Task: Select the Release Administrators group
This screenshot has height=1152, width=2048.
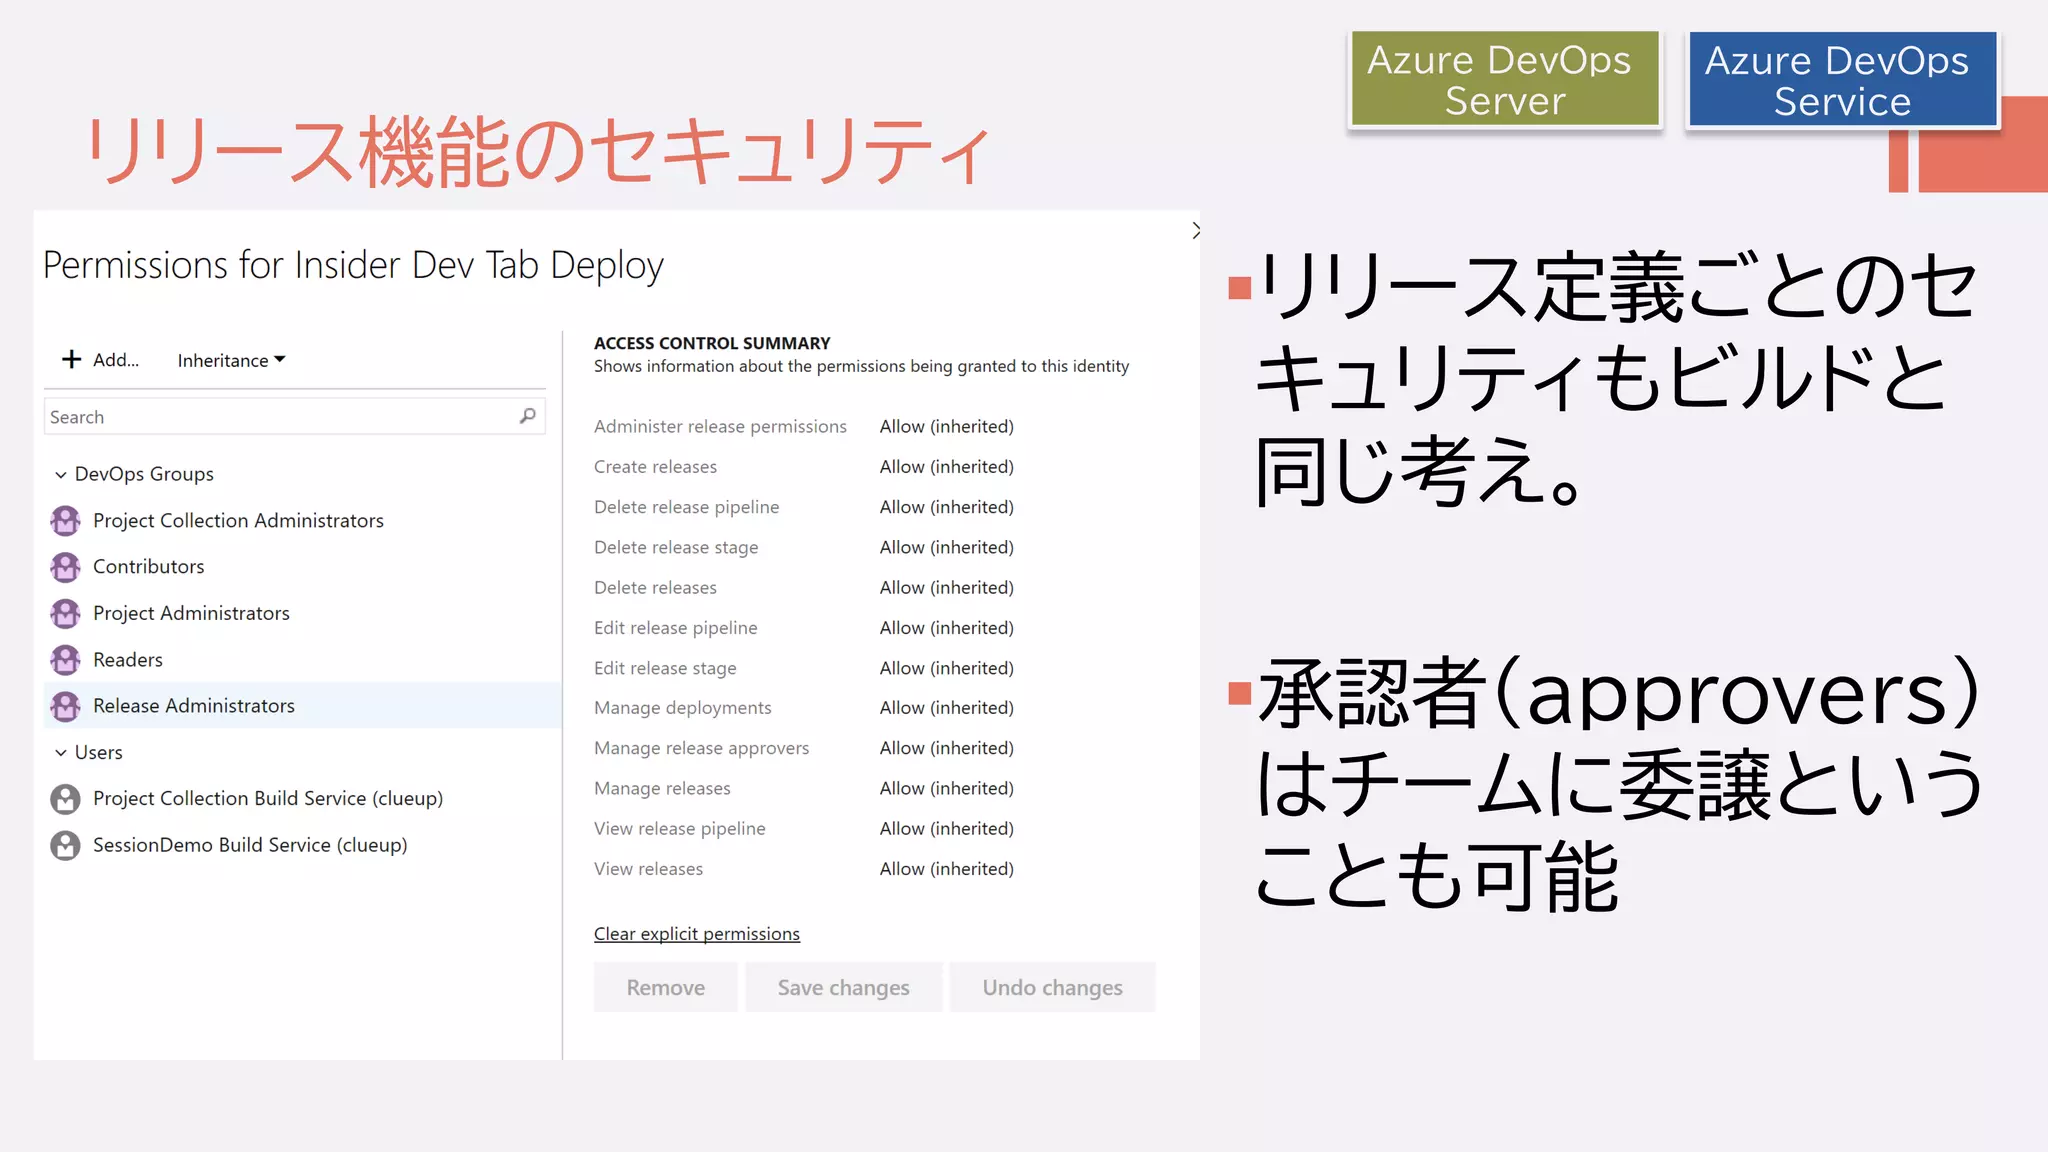Action: (x=302, y=706)
